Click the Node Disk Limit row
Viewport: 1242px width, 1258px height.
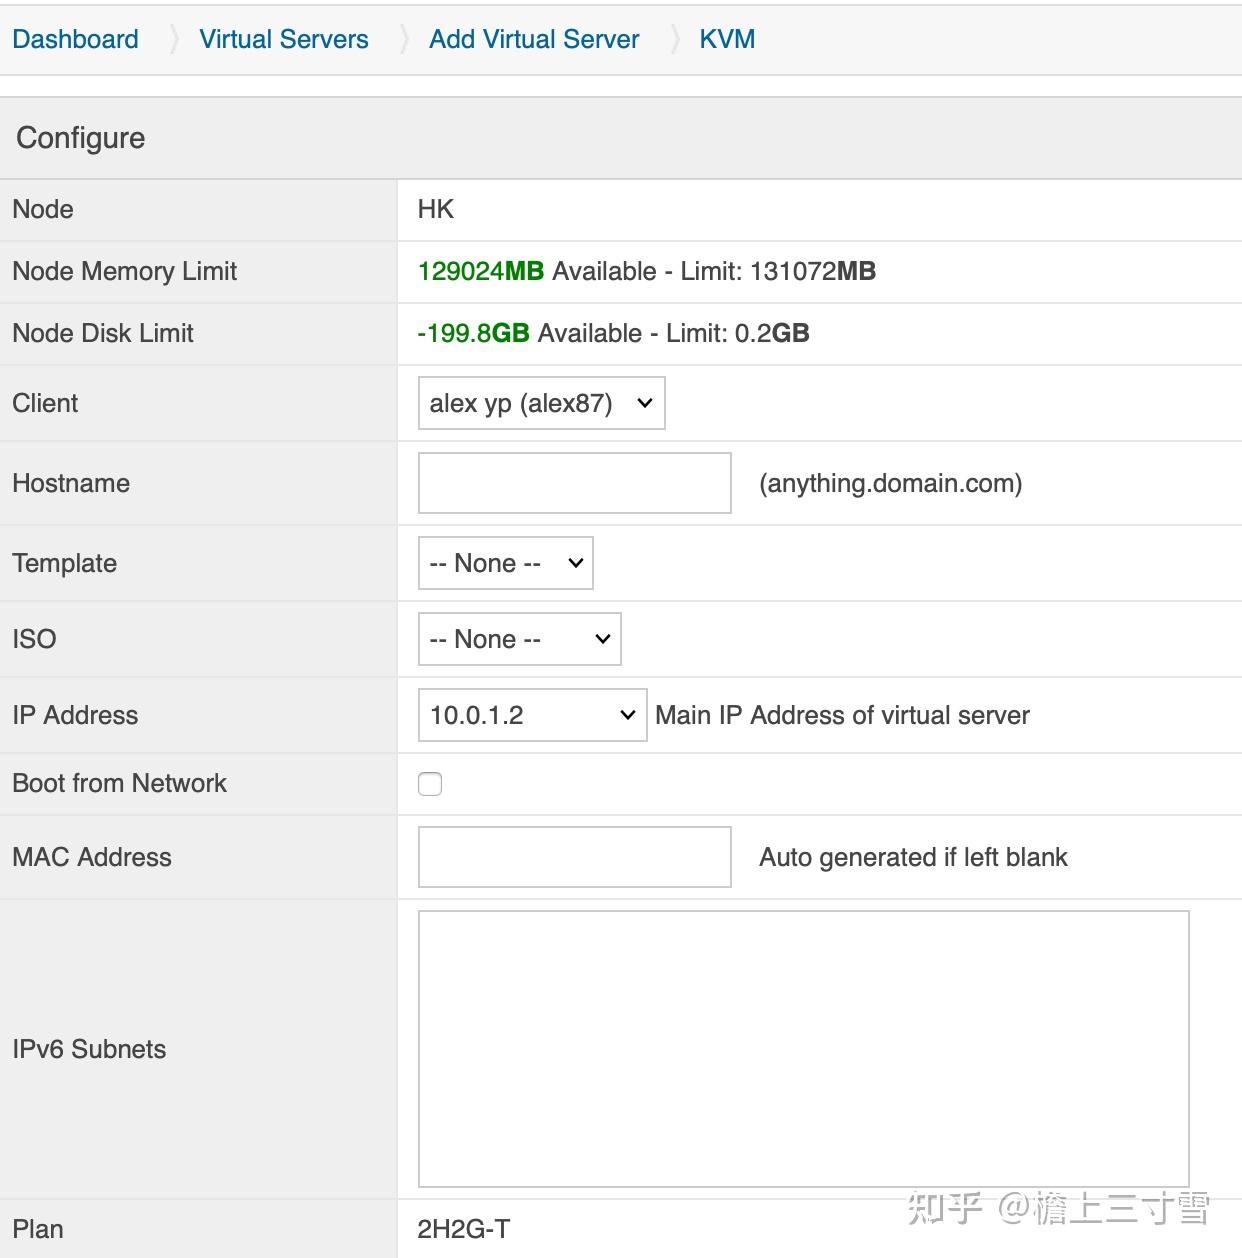613,333
